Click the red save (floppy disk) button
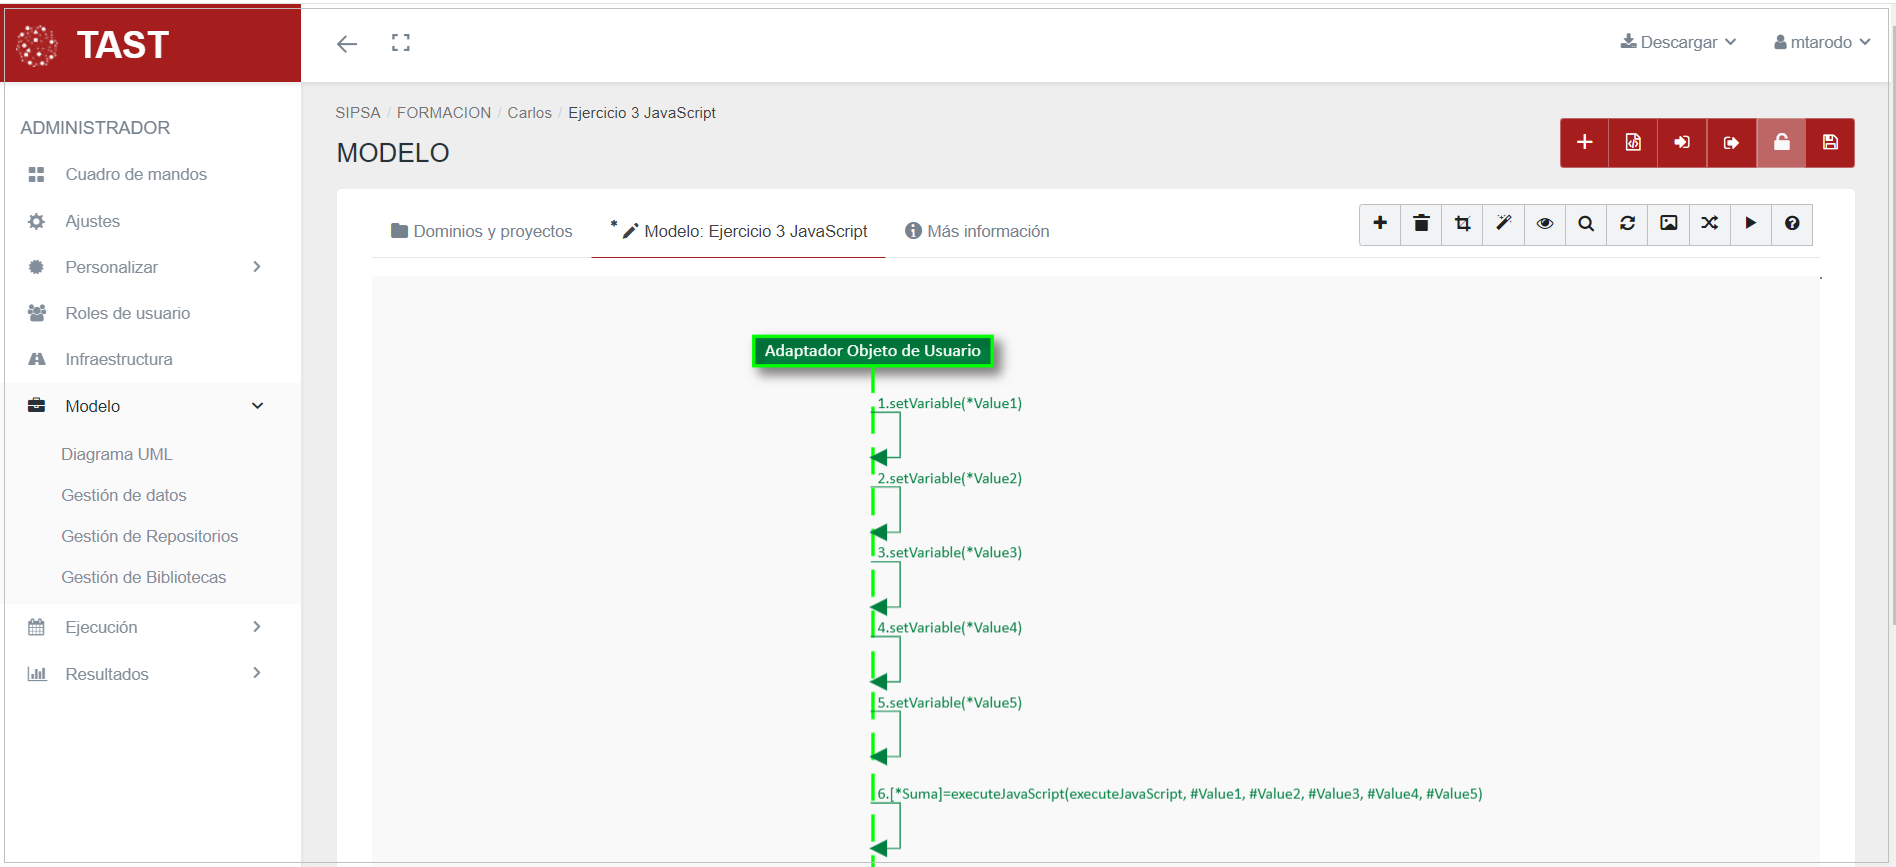 point(1830,143)
